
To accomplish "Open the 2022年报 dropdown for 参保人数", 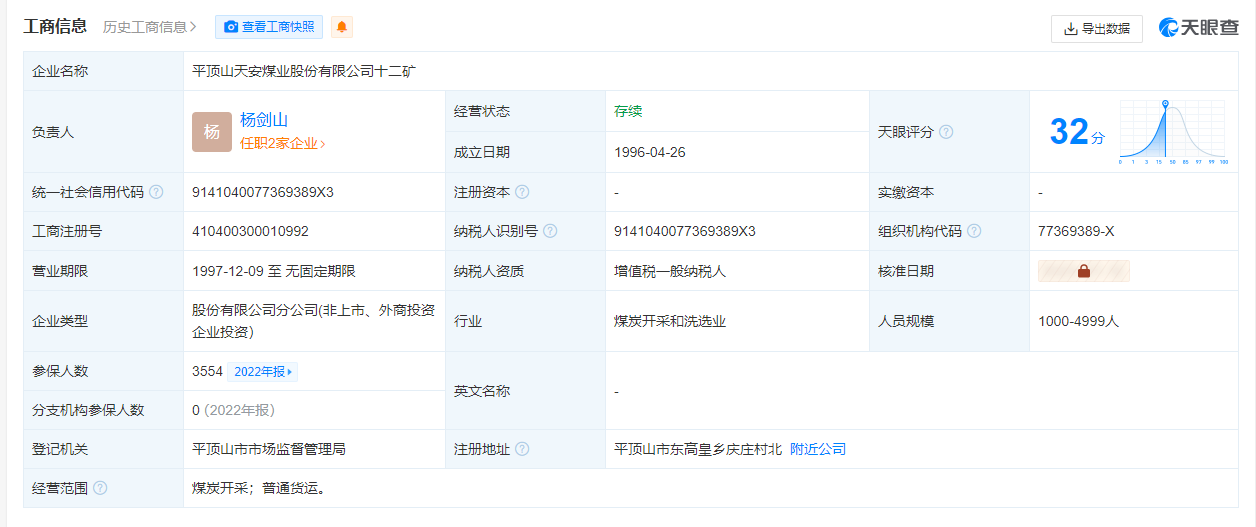I will point(263,372).
